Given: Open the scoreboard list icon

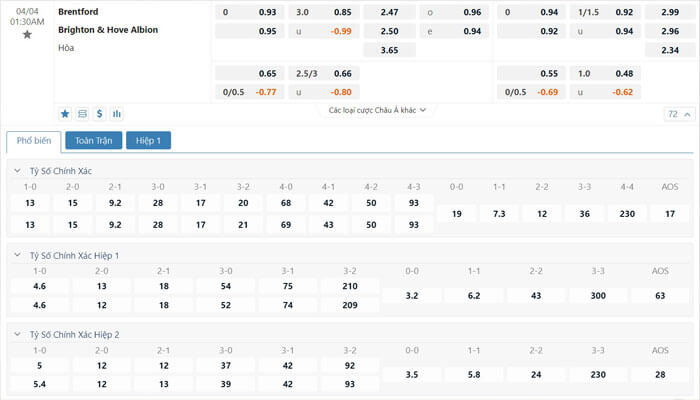Looking at the screenshot, I should coord(82,114).
